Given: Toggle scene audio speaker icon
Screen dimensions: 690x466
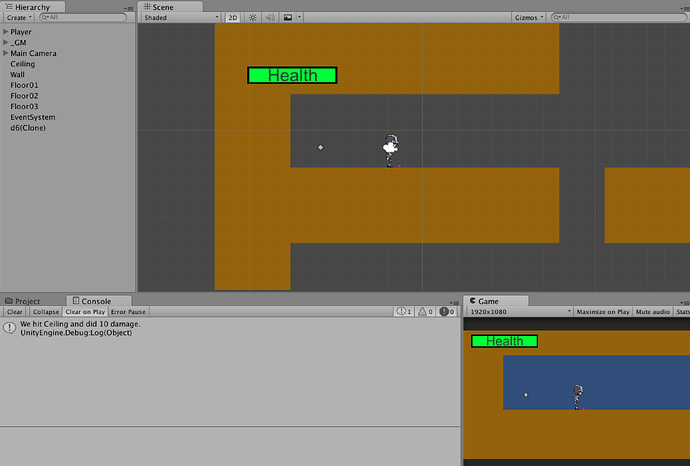Looking at the screenshot, I should pos(270,18).
